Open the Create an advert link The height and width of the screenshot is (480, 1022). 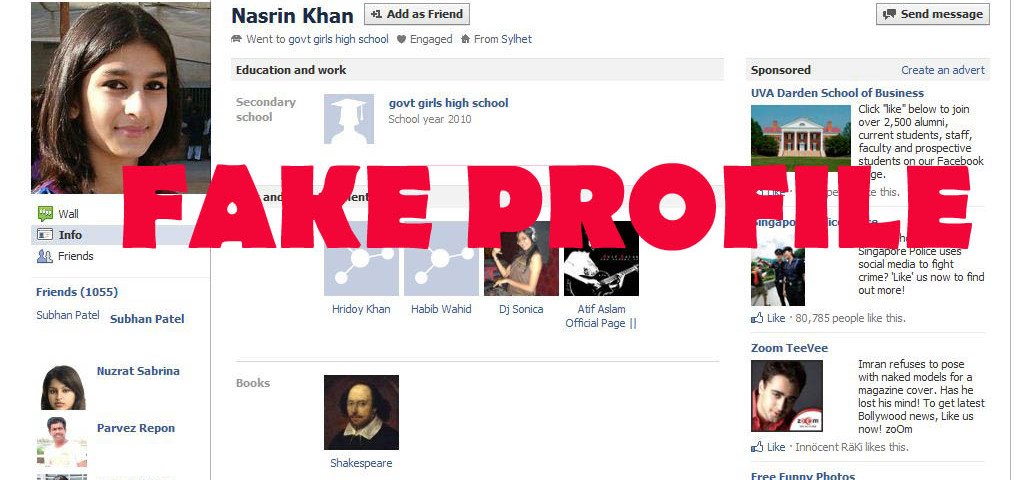tap(943, 70)
